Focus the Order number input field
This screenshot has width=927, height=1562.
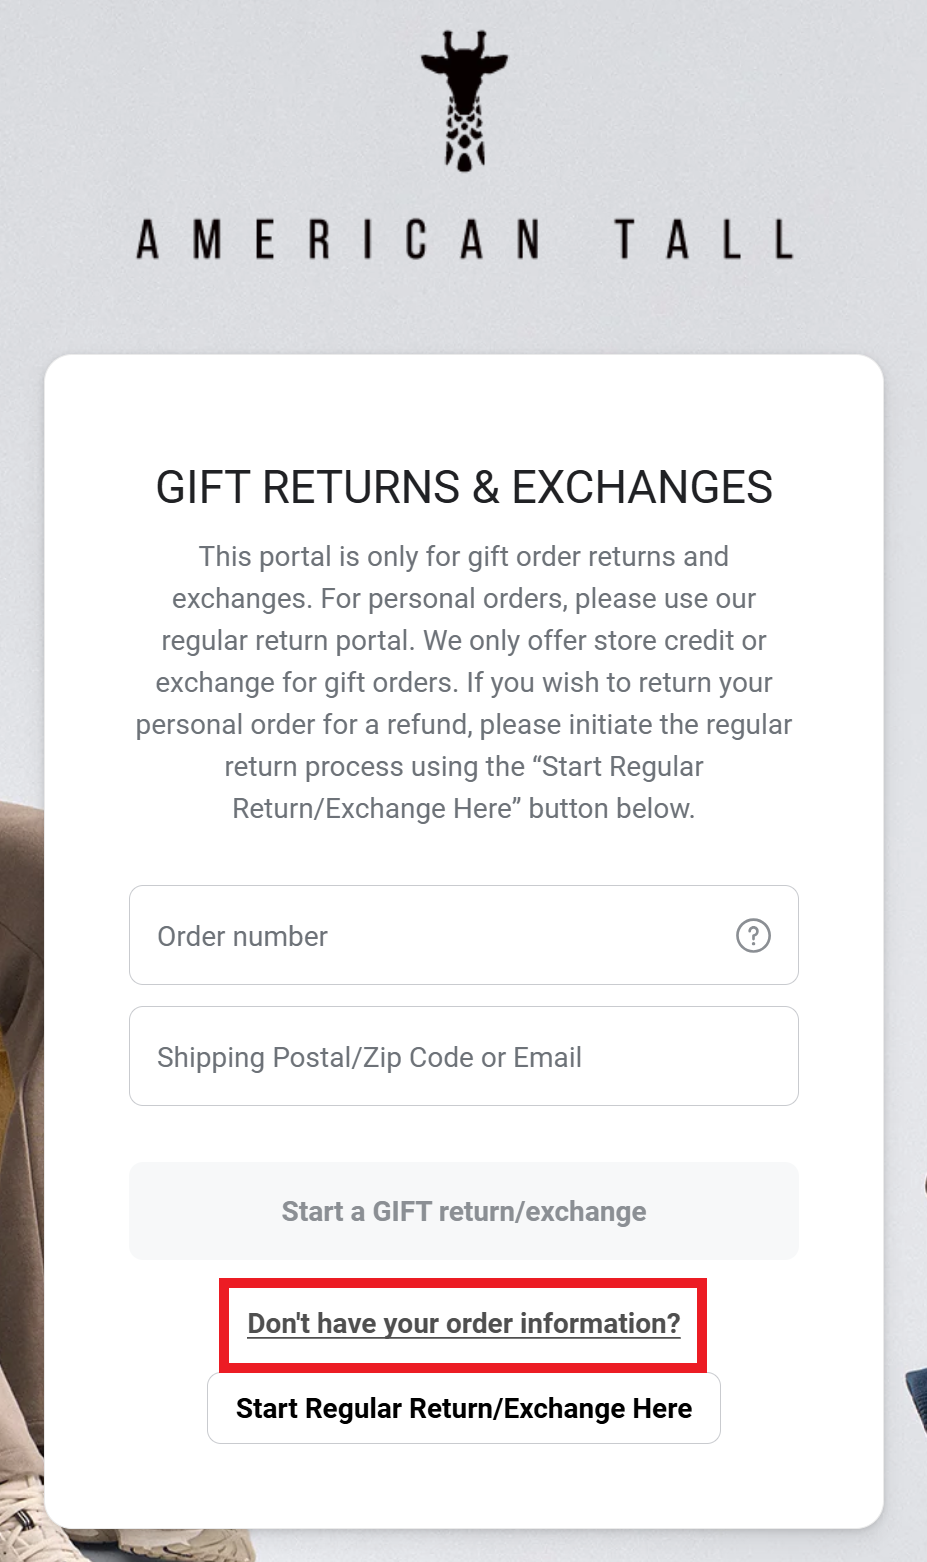tap(464, 935)
